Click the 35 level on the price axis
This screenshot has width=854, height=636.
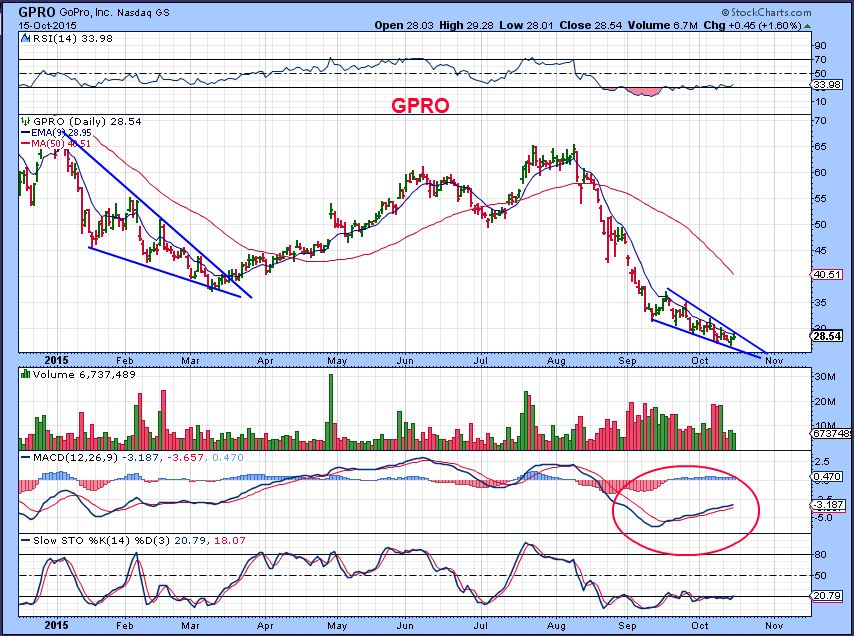pos(821,302)
